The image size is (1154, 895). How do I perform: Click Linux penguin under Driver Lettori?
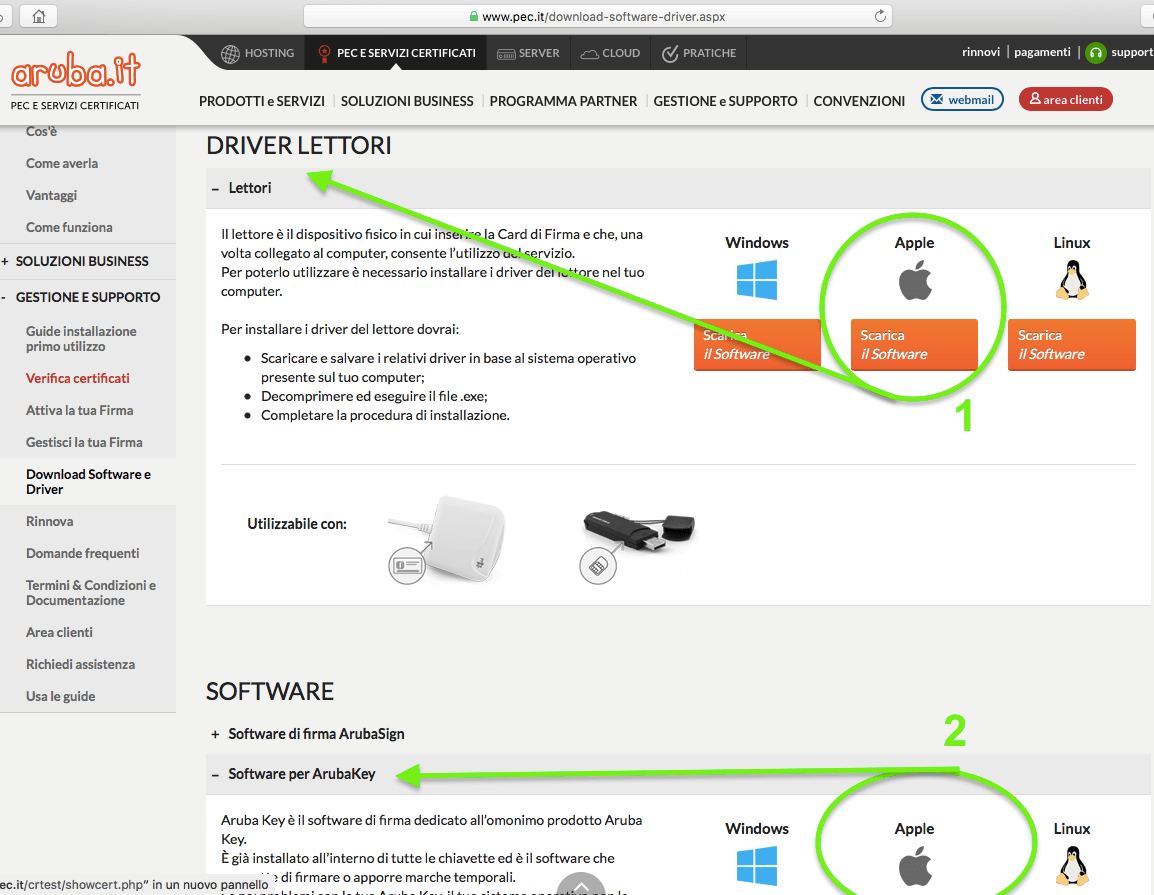click(1072, 280)
